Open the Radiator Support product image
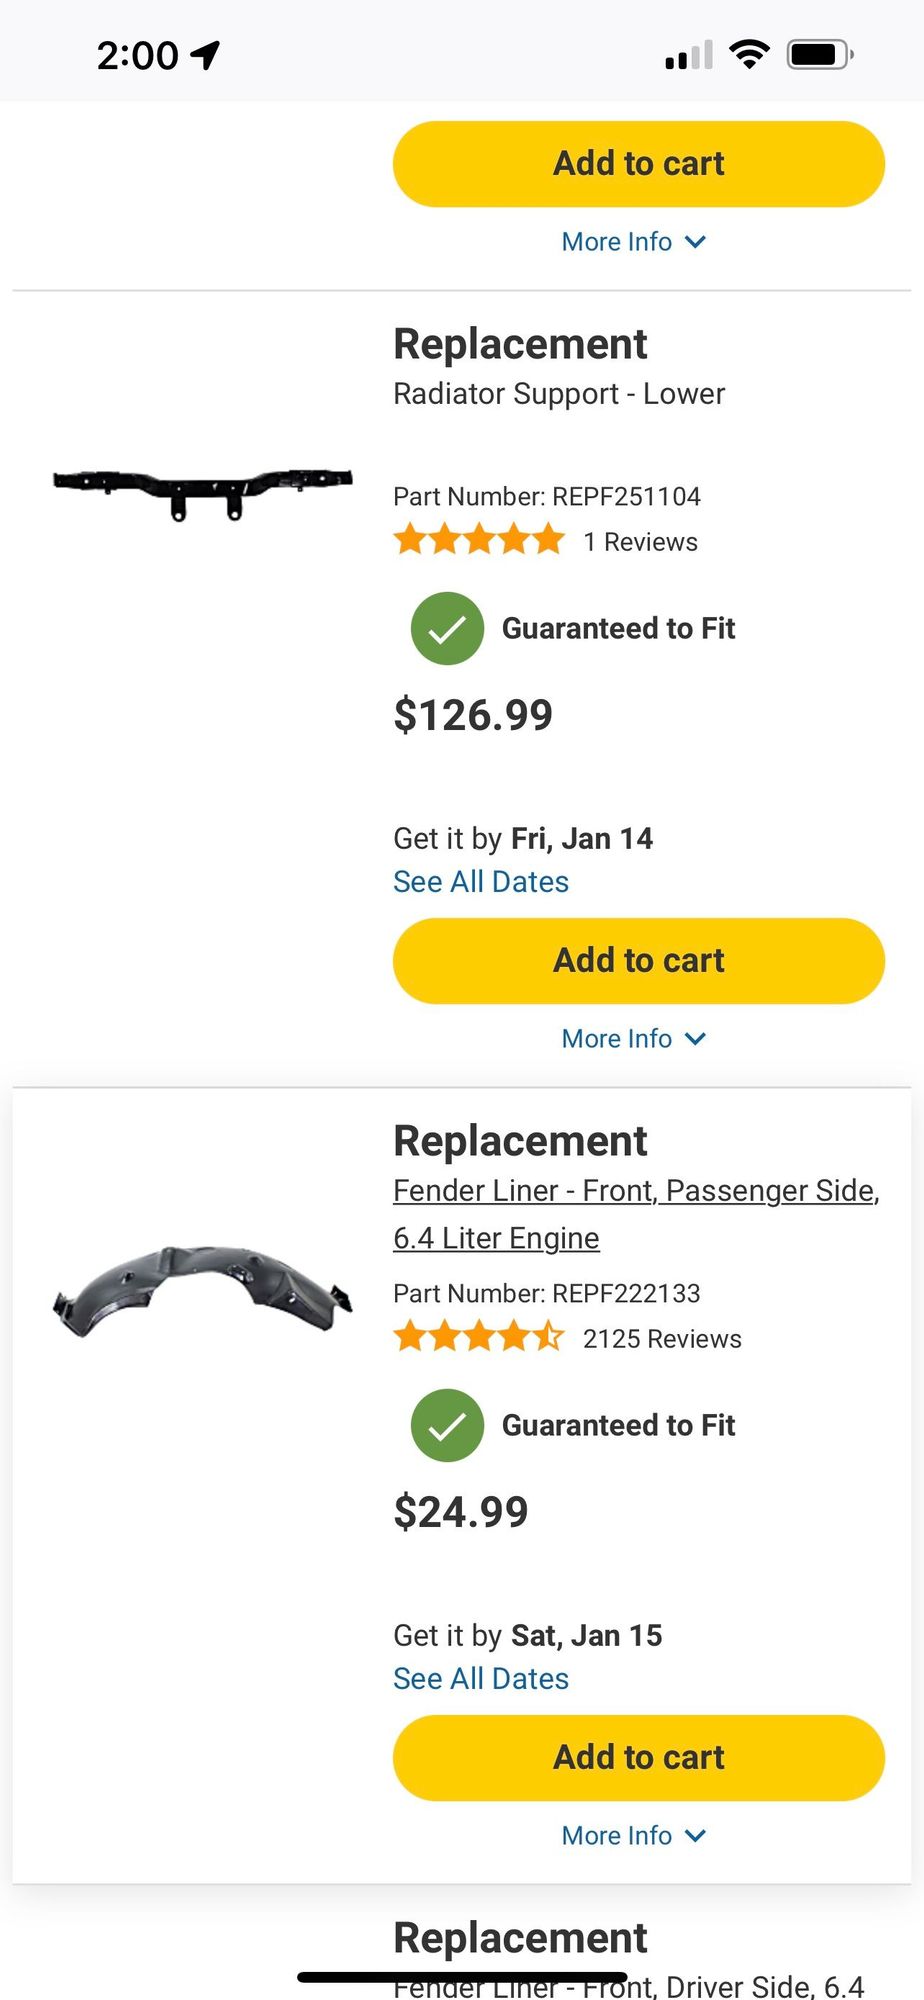Viewport: 924px width, 2000px height. [x=203, y=493]
